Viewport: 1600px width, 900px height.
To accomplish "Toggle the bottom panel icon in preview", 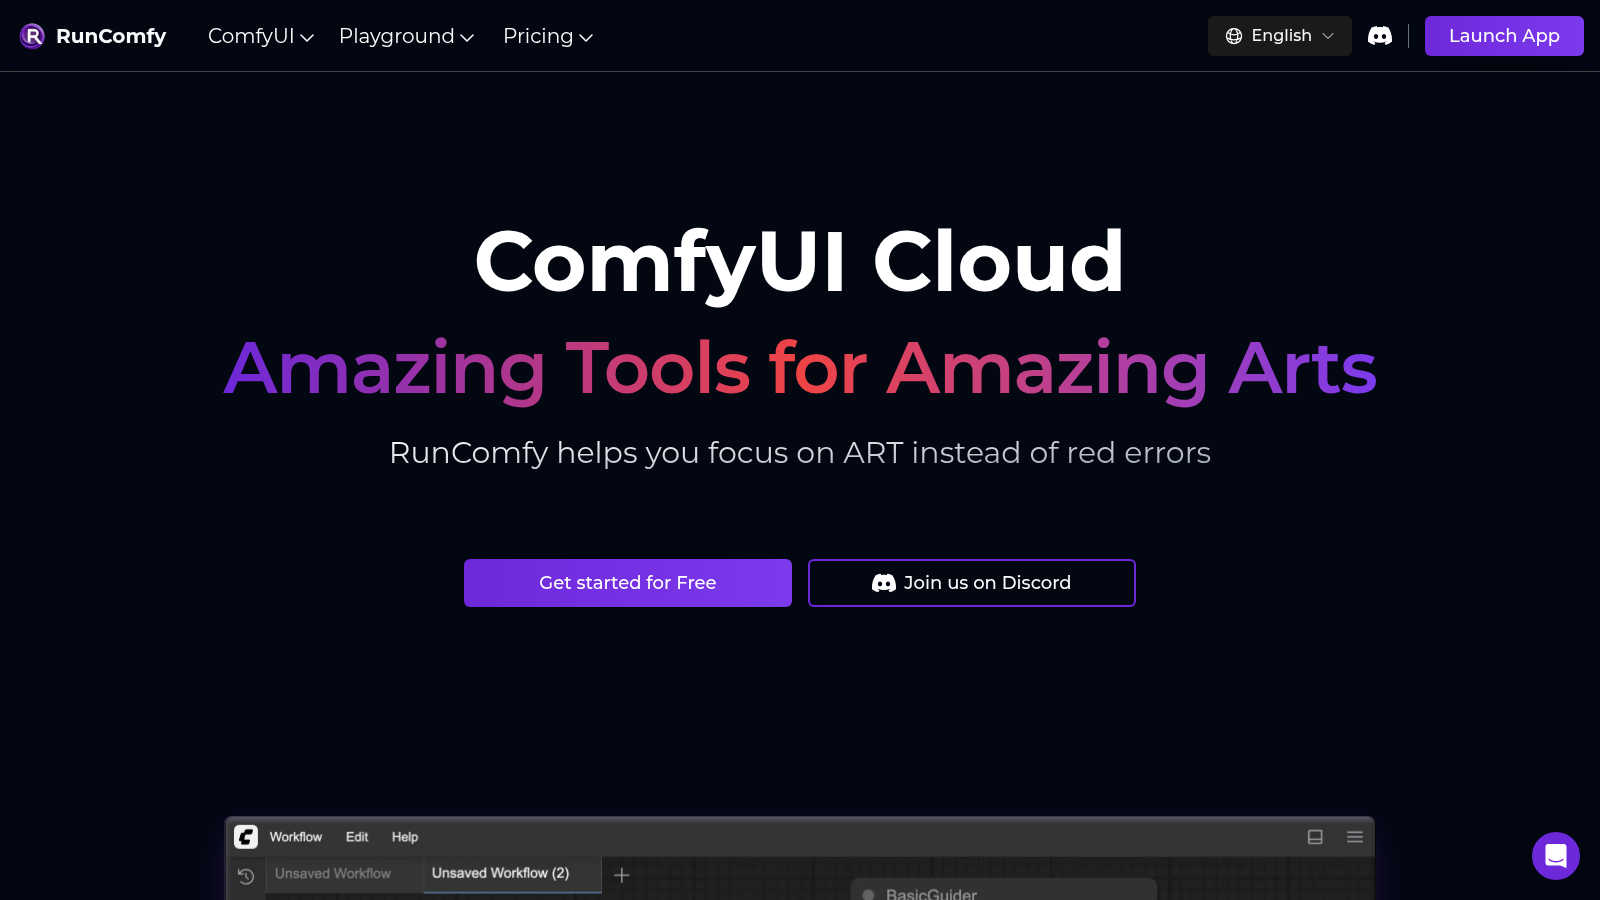I will pos(1315,837).
